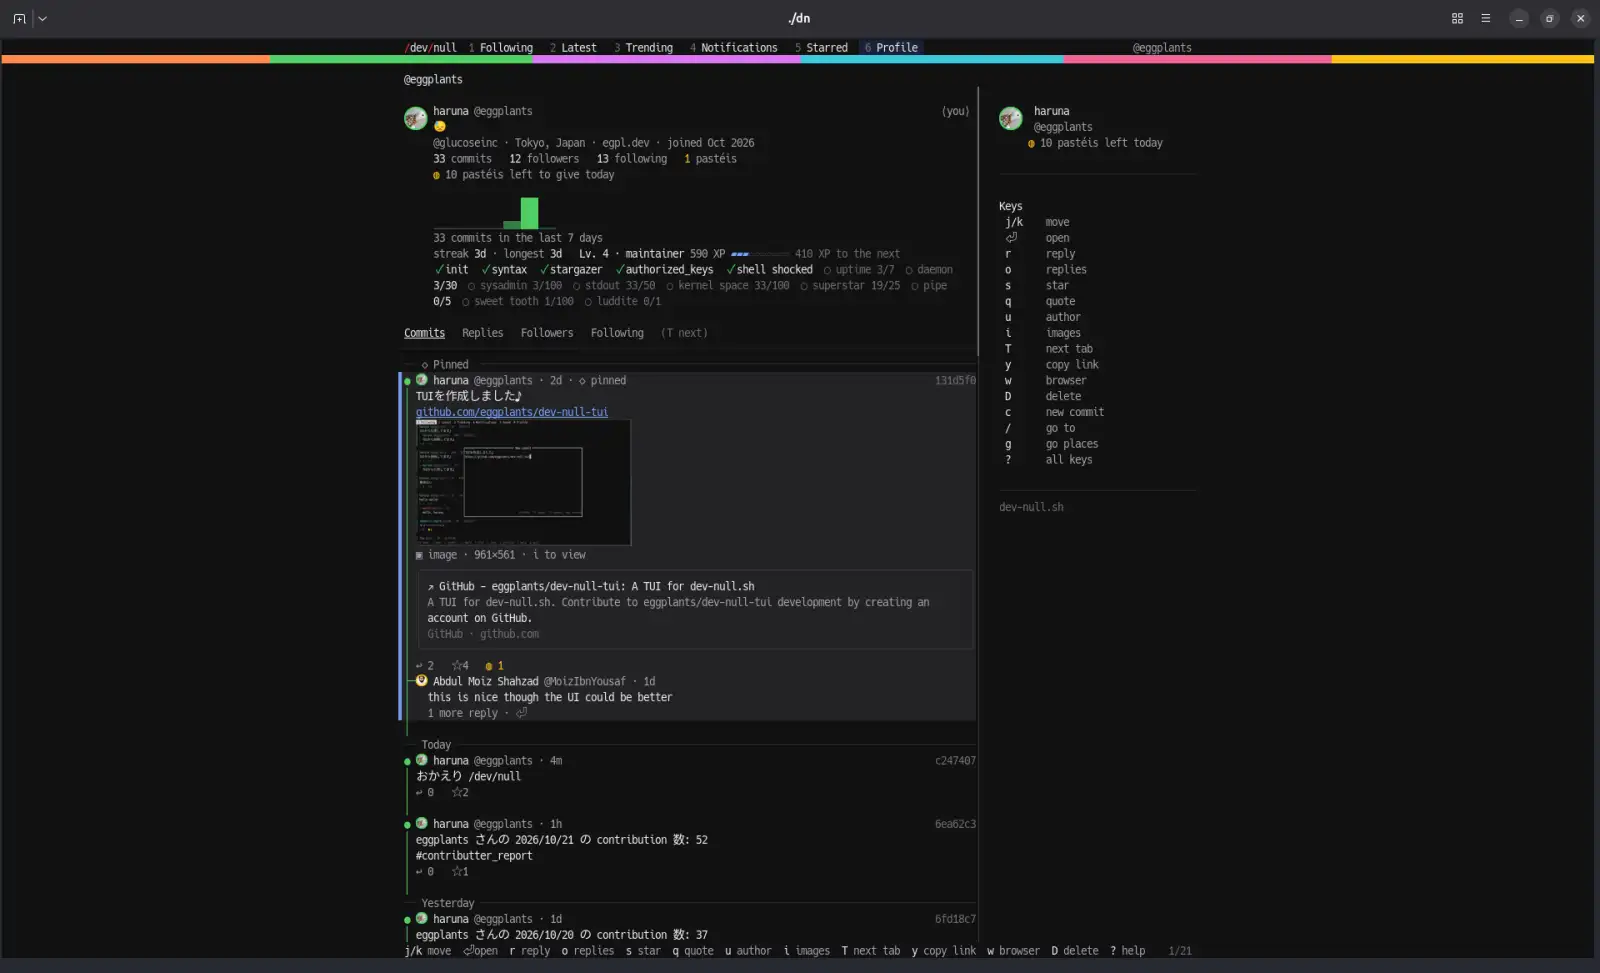Select the Profile tab
The image size is (1600, 973).
click(891, 48)
